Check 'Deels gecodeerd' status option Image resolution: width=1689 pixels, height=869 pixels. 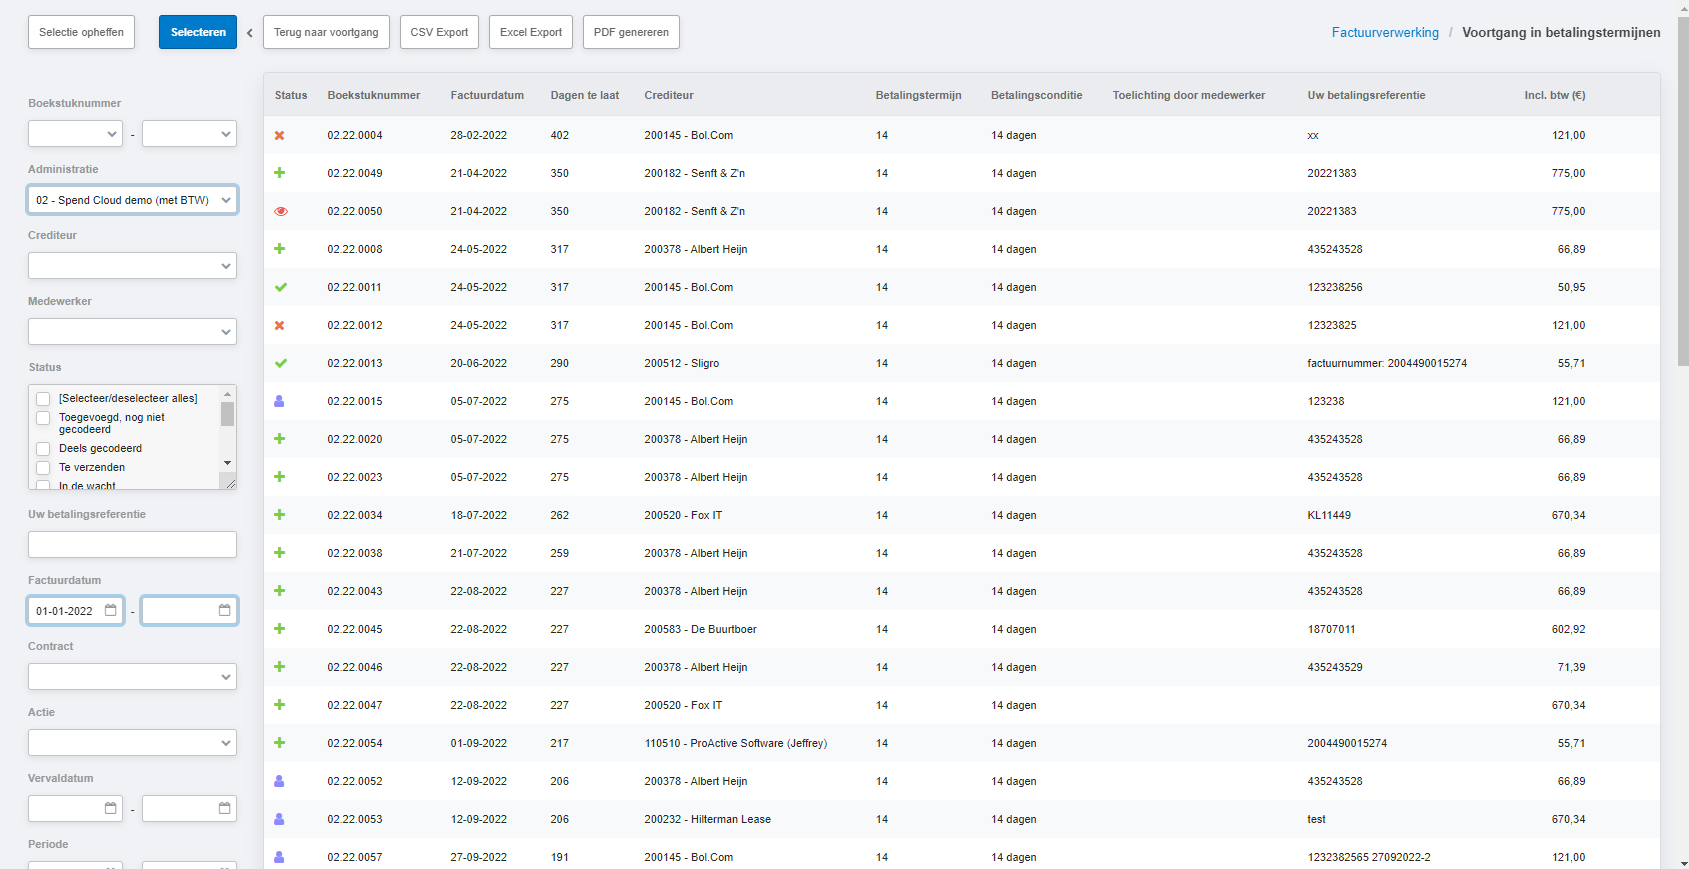pyautogui.click(x=43, y=449)
